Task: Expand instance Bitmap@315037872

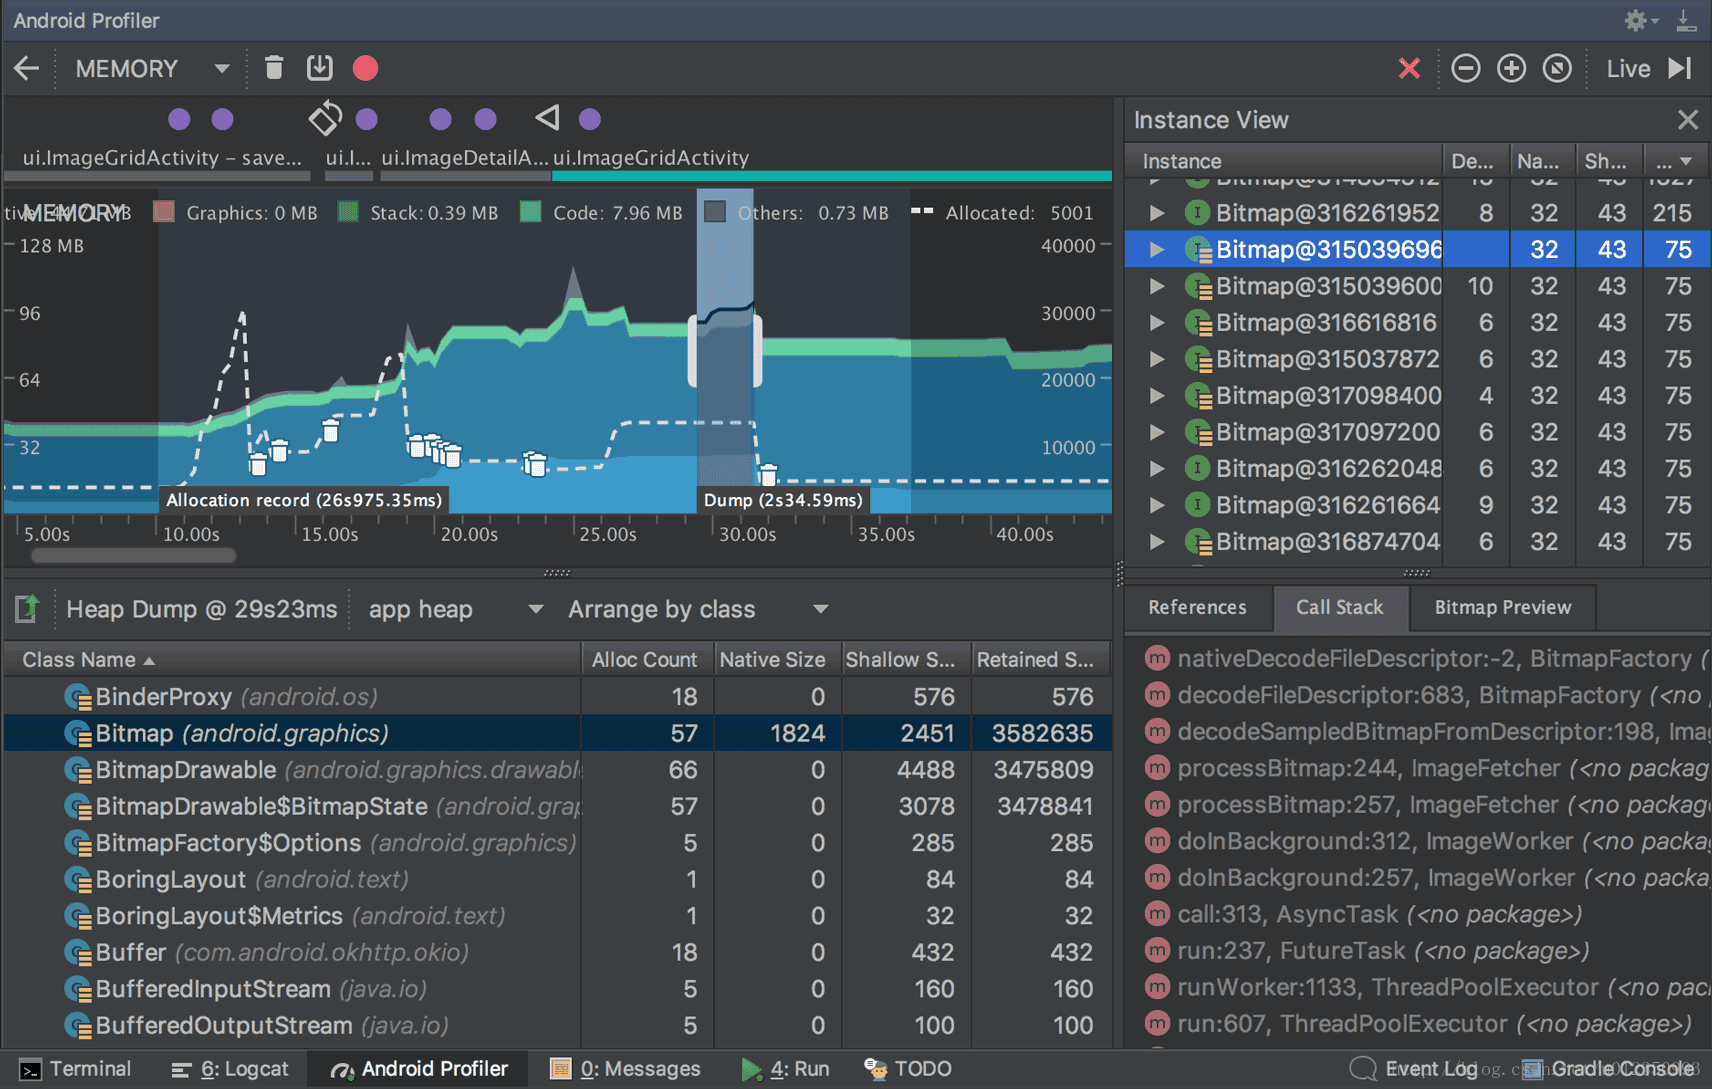Action: (1157, 359)
